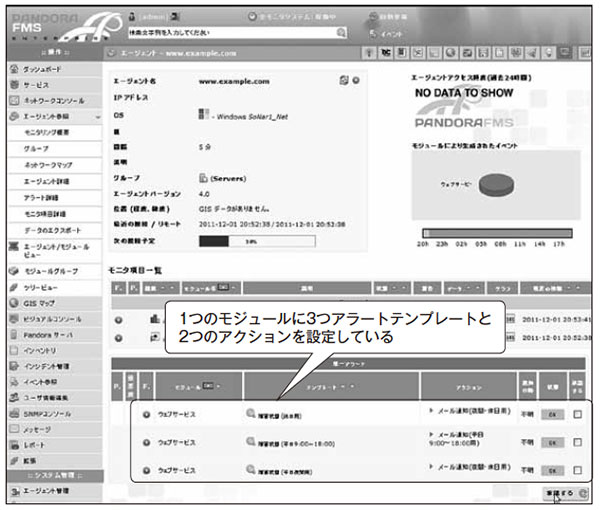Toggle first monitor item status circle
Viewport: 600px width, 510px height.
[x=119, y=320]
